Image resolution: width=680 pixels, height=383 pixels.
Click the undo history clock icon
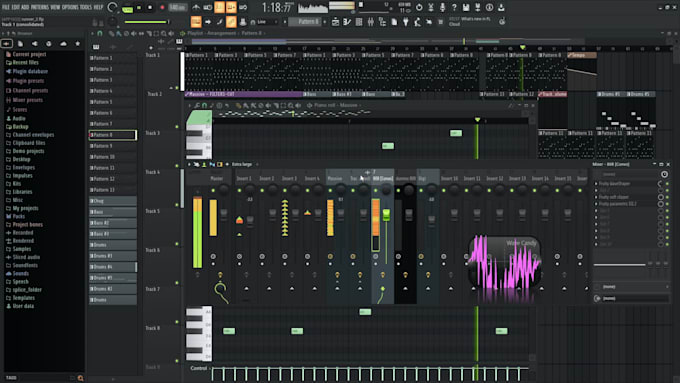point(419,7)
